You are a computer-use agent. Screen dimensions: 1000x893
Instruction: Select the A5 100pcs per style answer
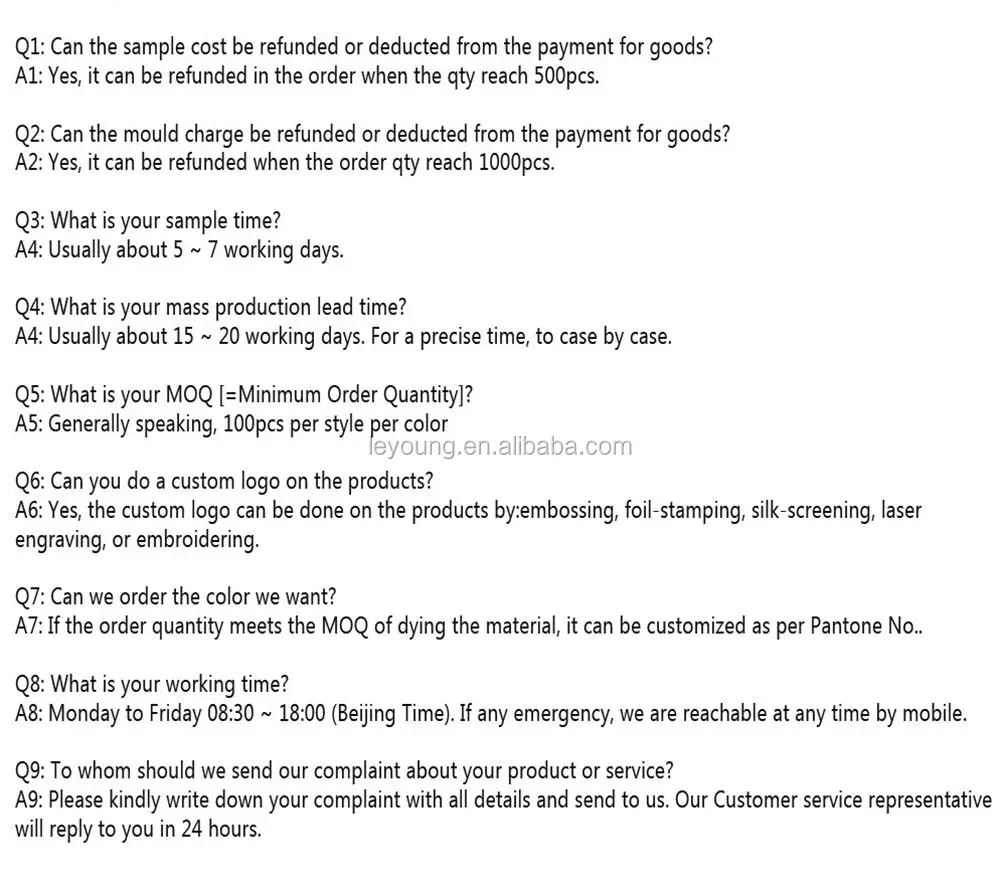click(231, 424)
